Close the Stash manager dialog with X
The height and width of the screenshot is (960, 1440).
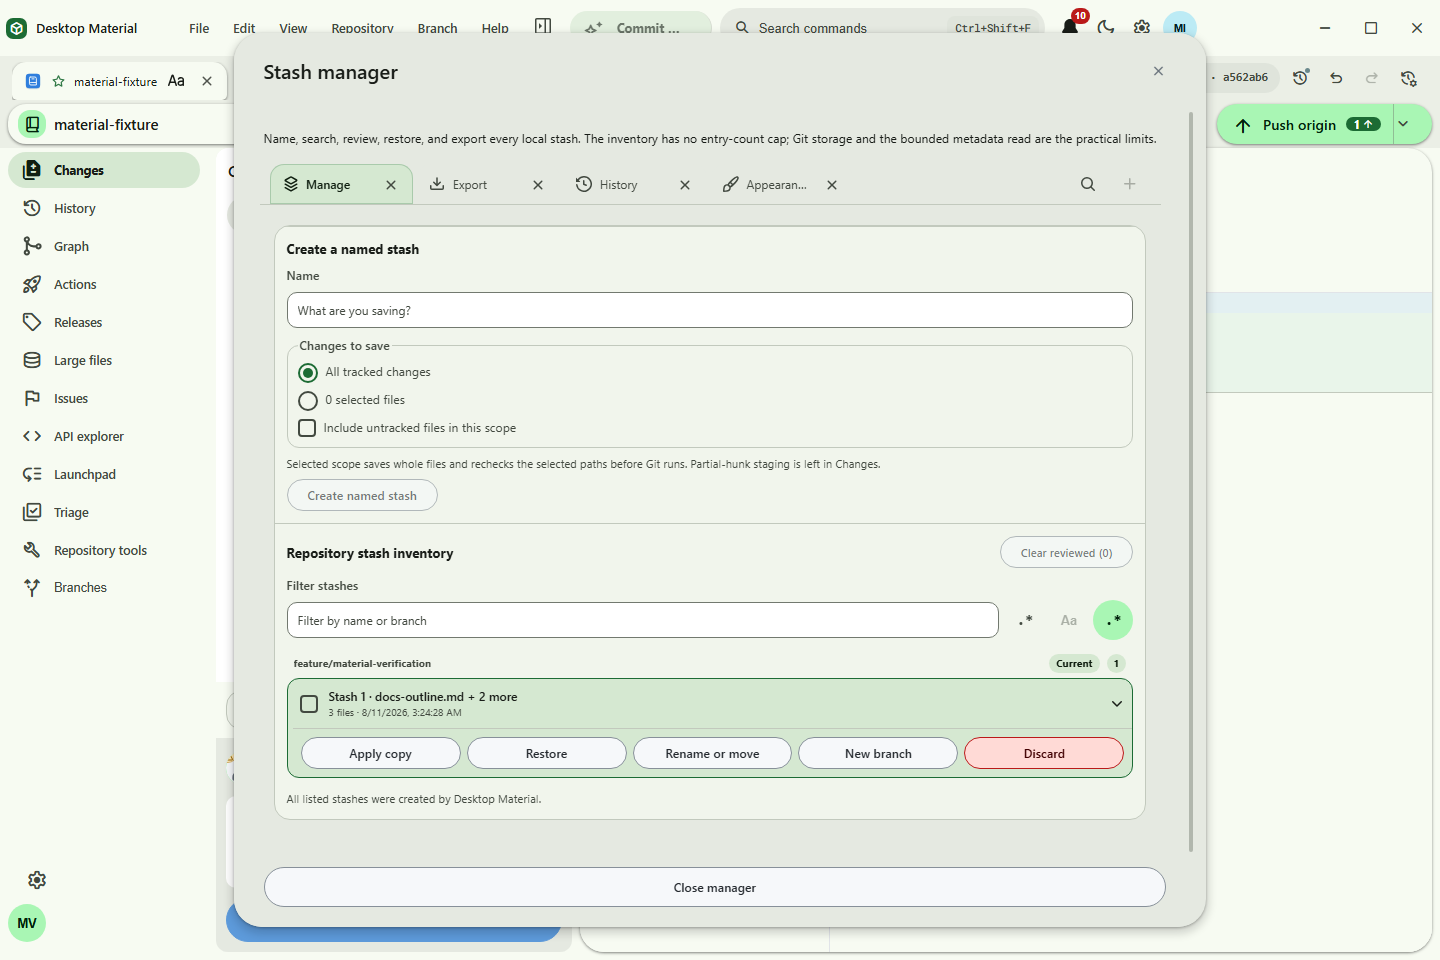[1158, 71]
